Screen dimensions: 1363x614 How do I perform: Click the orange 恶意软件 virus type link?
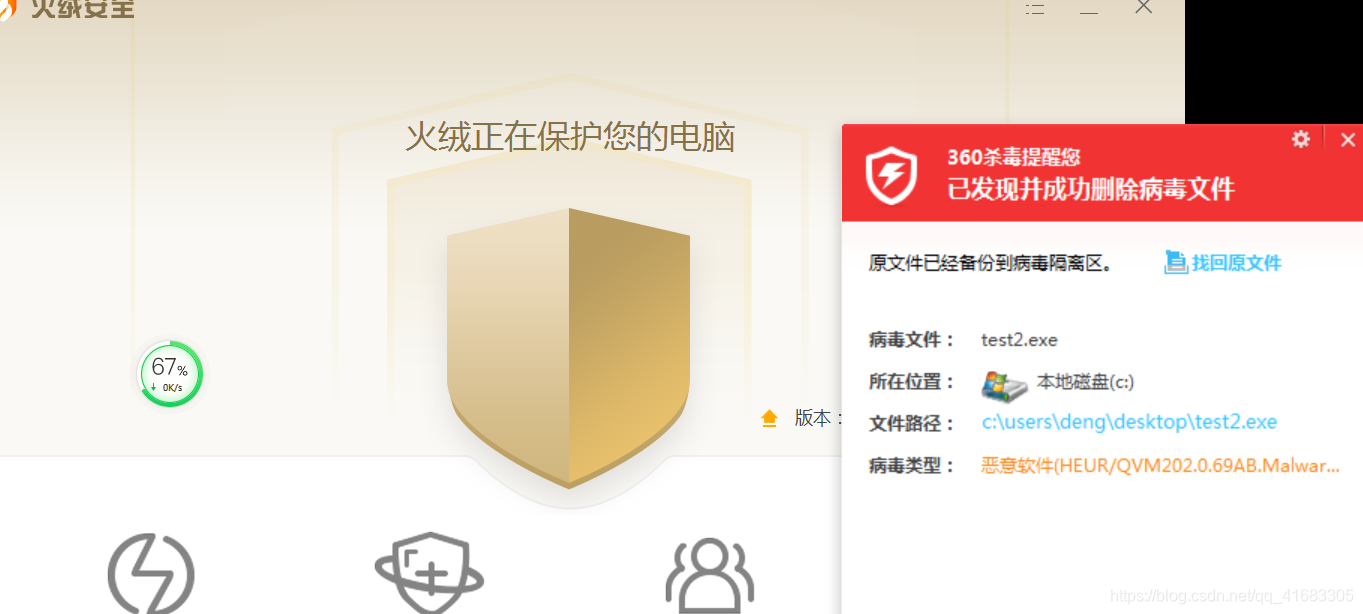pos(1160,465)
